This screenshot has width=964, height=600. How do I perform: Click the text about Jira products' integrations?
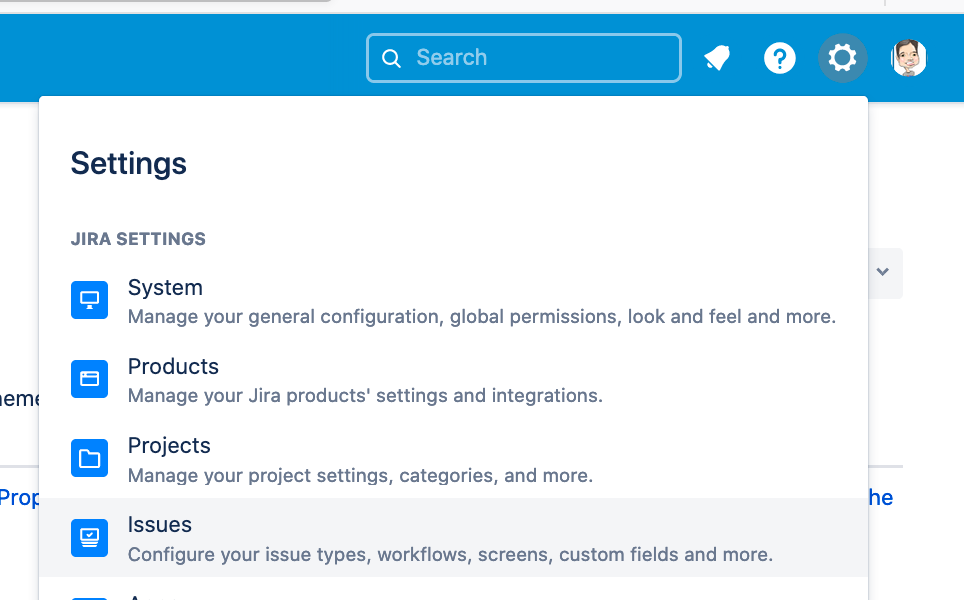point(365,395)
